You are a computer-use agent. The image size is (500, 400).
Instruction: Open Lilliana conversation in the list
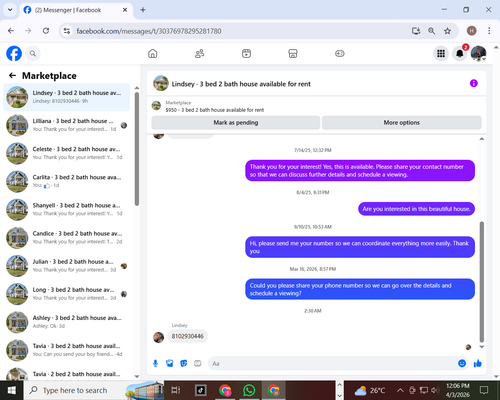click(67, 125)
